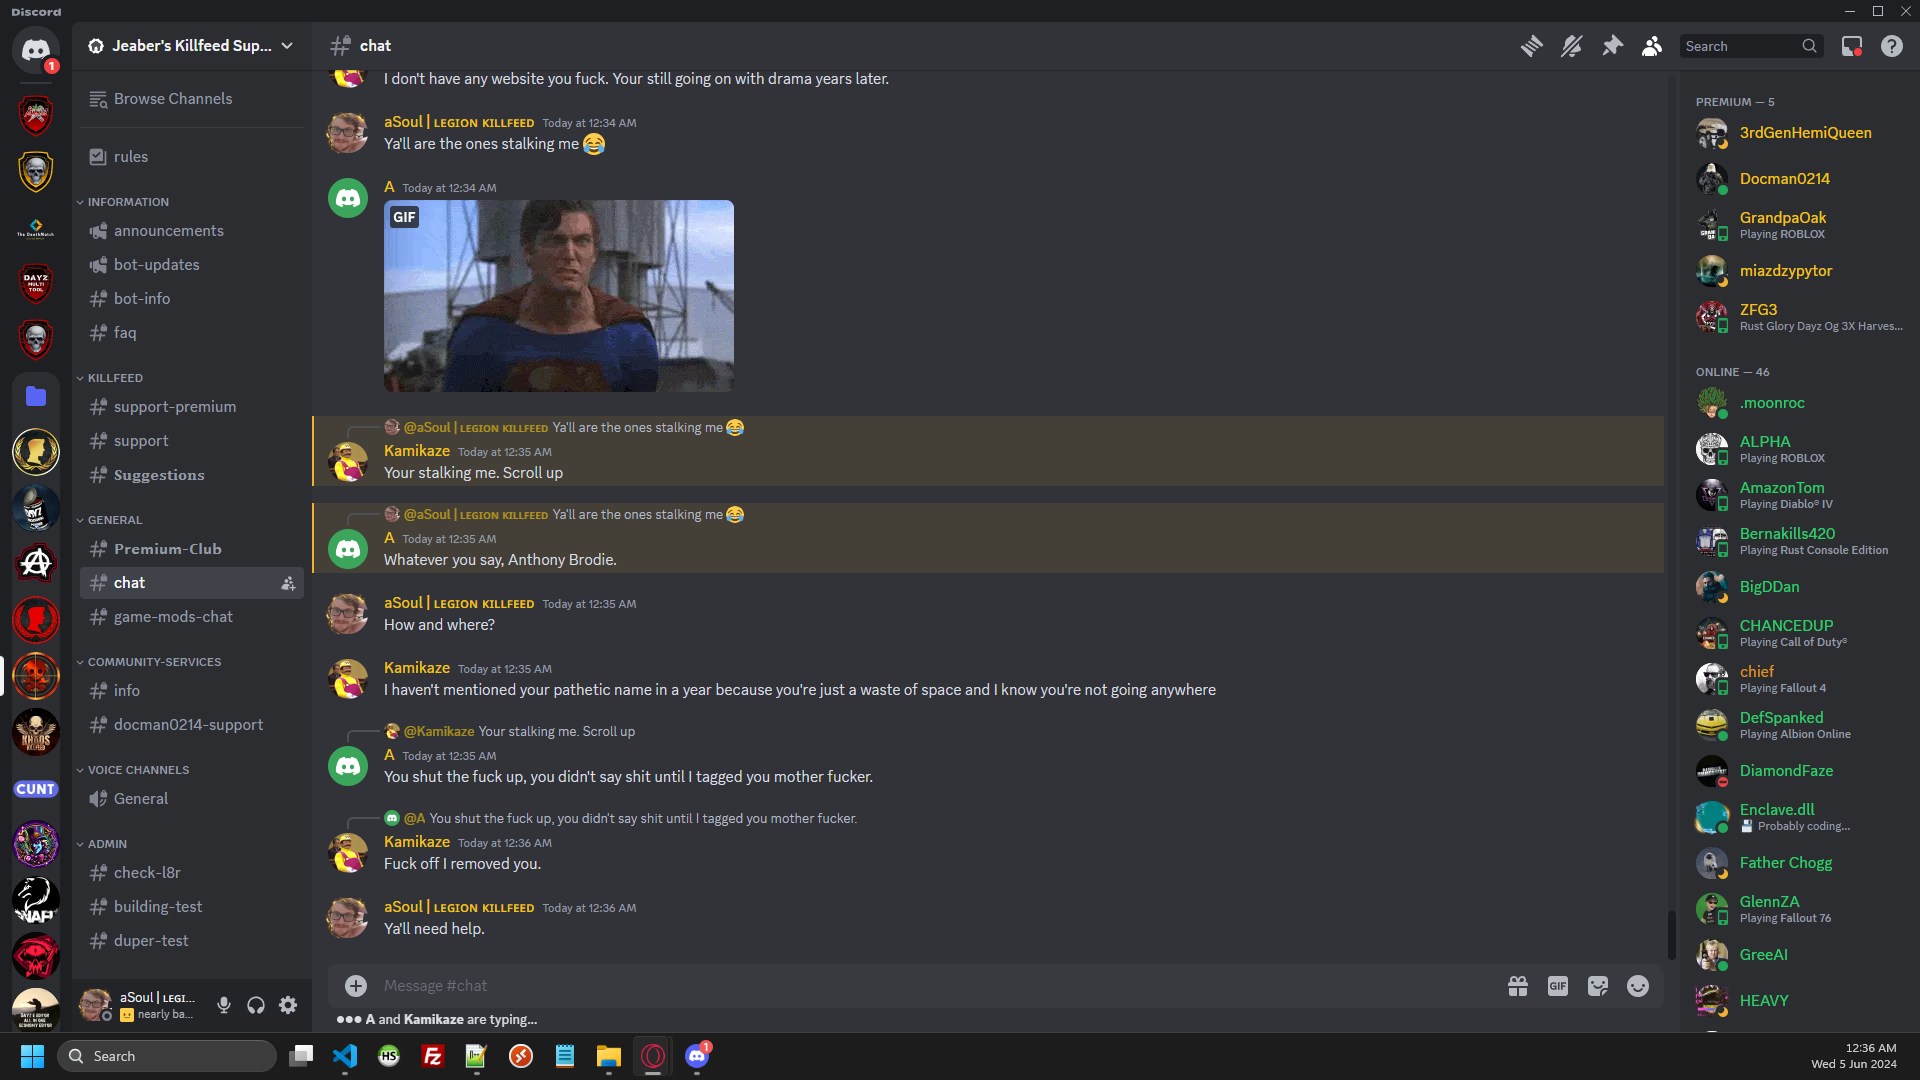Open member Bernakills420 profile
The height and width of the screenshot is (1080, 1920).
pyautogui.click(x=1797, y=541)
